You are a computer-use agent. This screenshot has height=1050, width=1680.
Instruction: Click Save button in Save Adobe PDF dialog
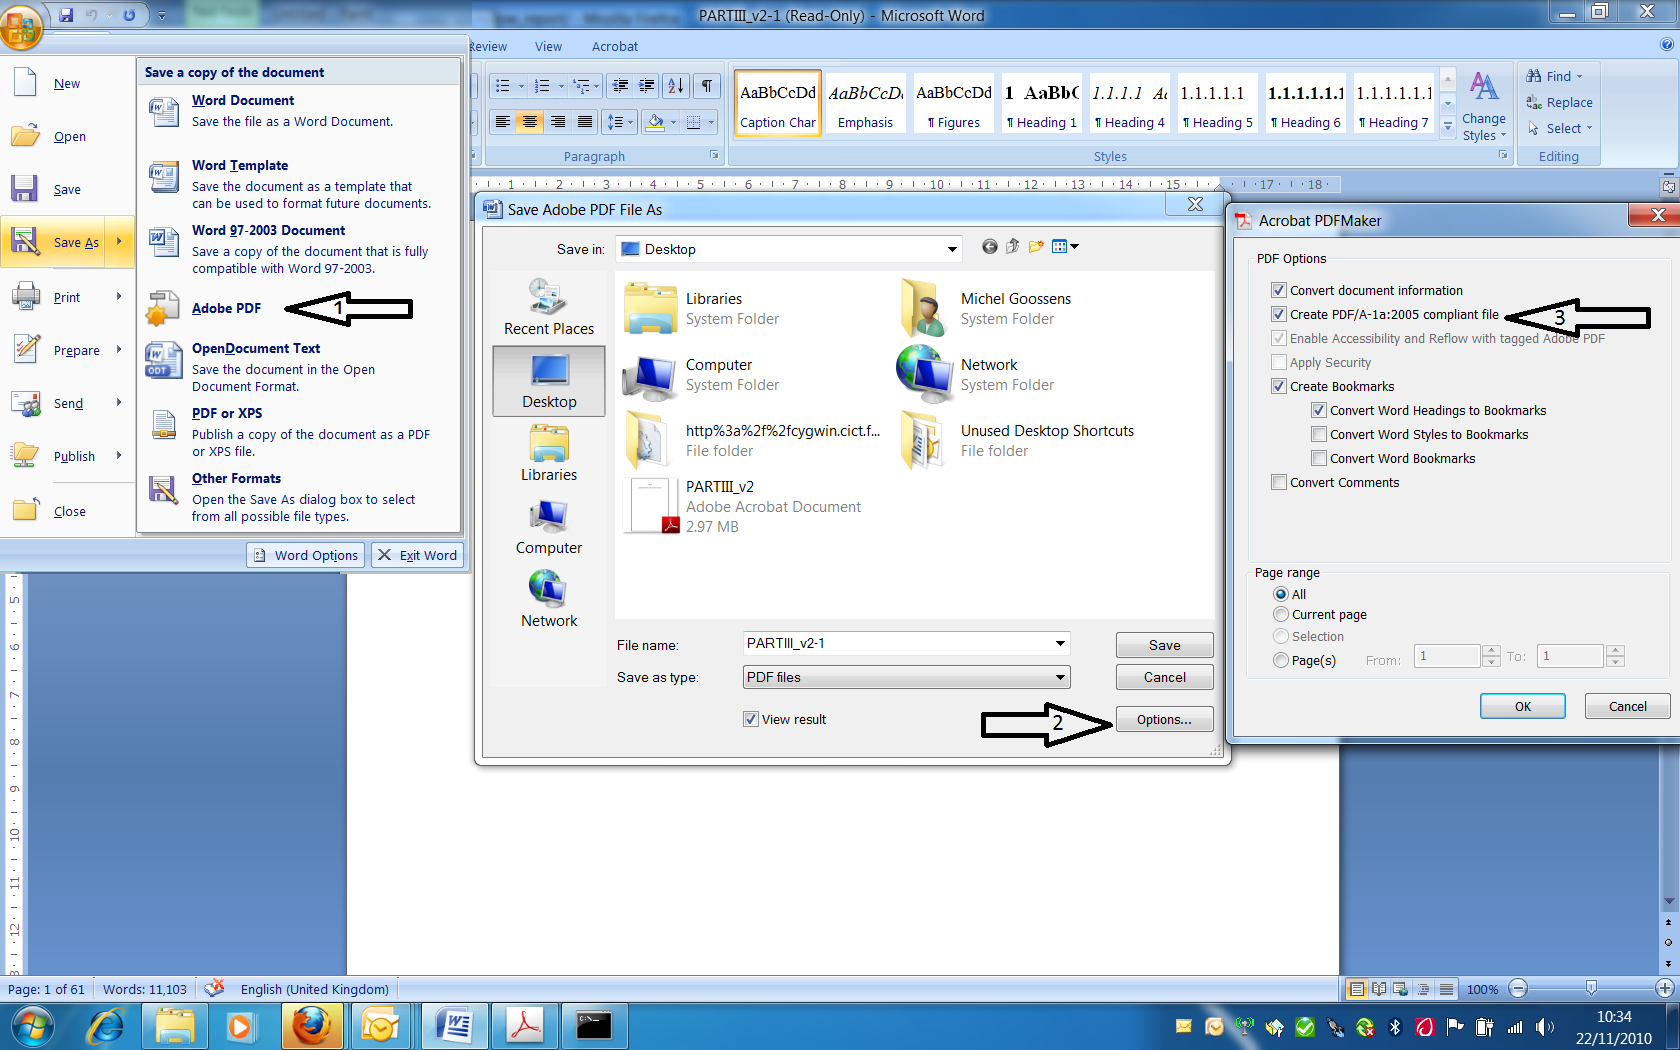click(x=1164, y=645)
